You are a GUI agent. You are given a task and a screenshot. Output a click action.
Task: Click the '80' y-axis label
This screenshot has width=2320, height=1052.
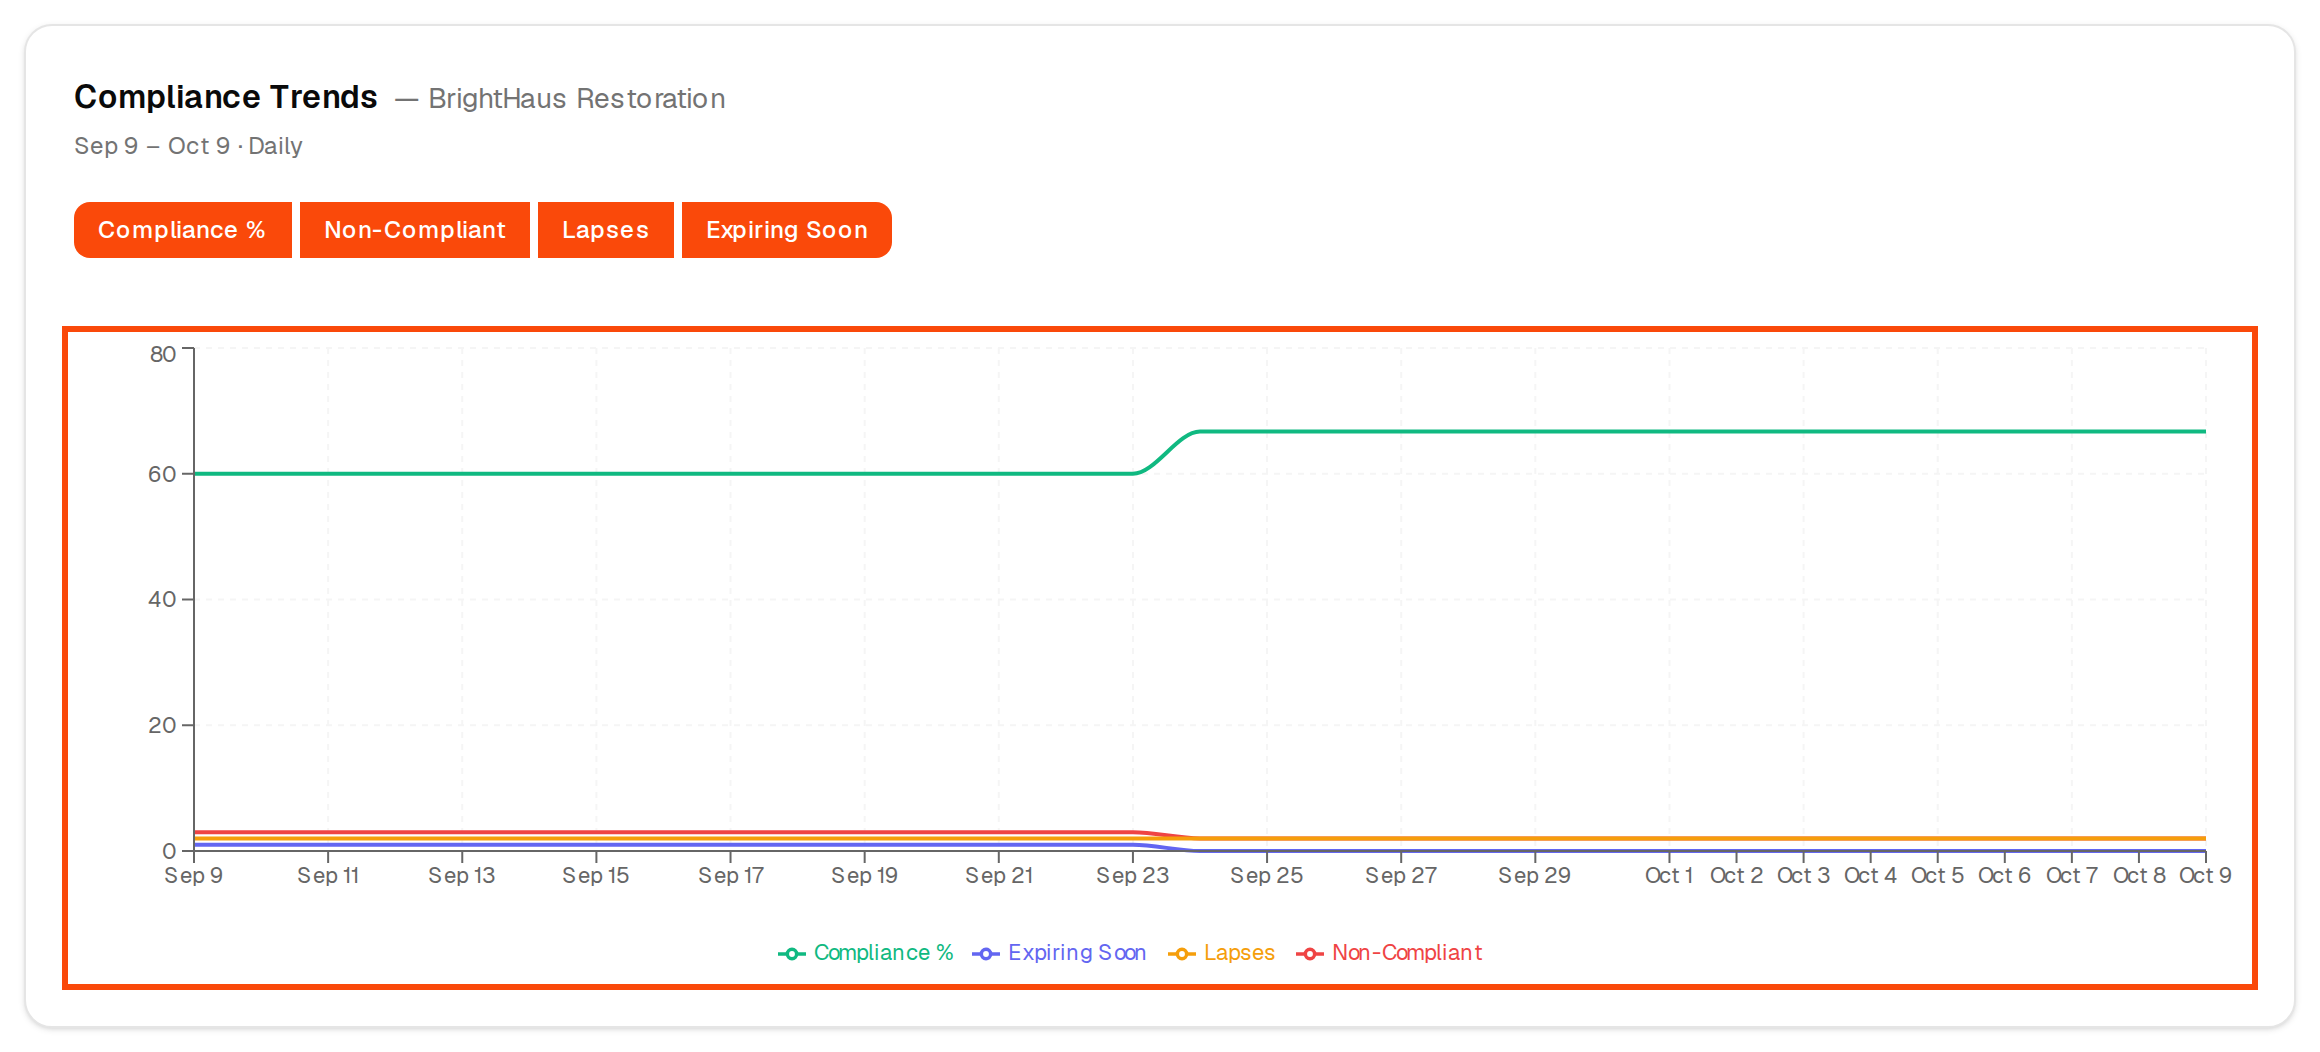pyautogui.click(x=163, y=354)
